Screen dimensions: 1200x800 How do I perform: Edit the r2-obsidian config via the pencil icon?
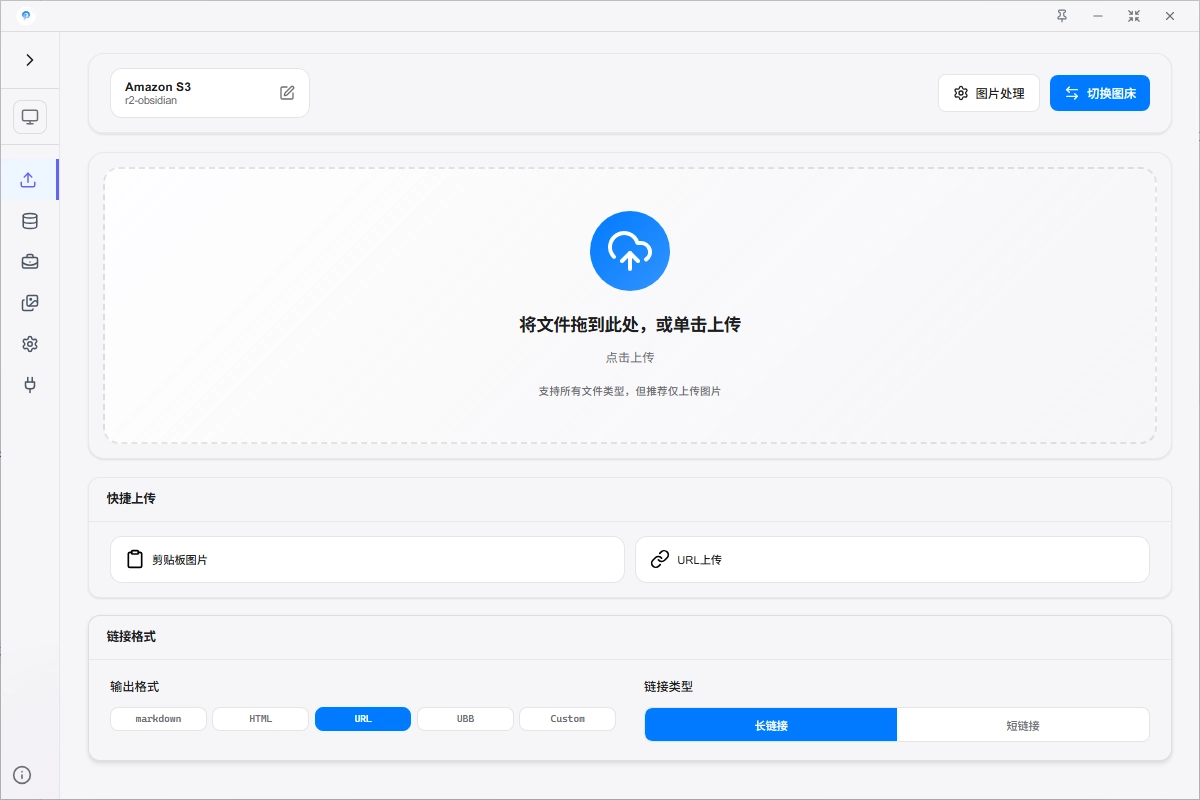point(287,91)
